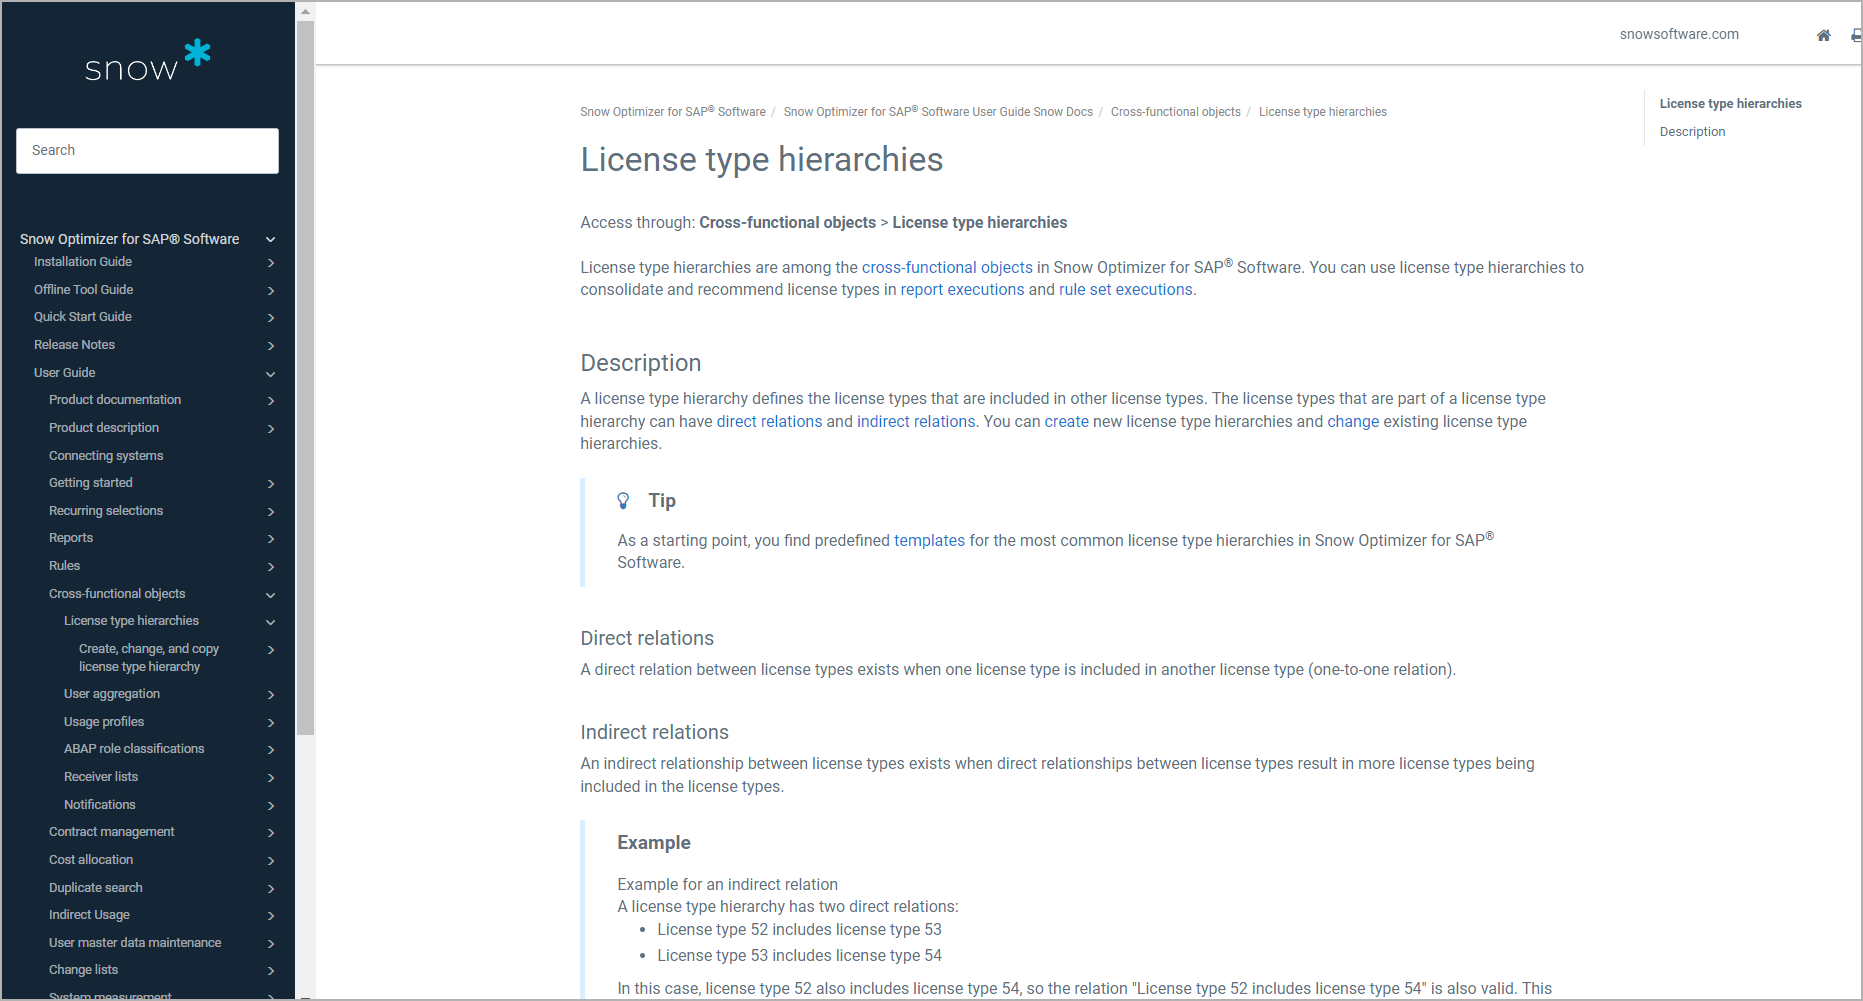Jump to Description in page outline
The image size is (1863, 1001).
(1692, 132)
